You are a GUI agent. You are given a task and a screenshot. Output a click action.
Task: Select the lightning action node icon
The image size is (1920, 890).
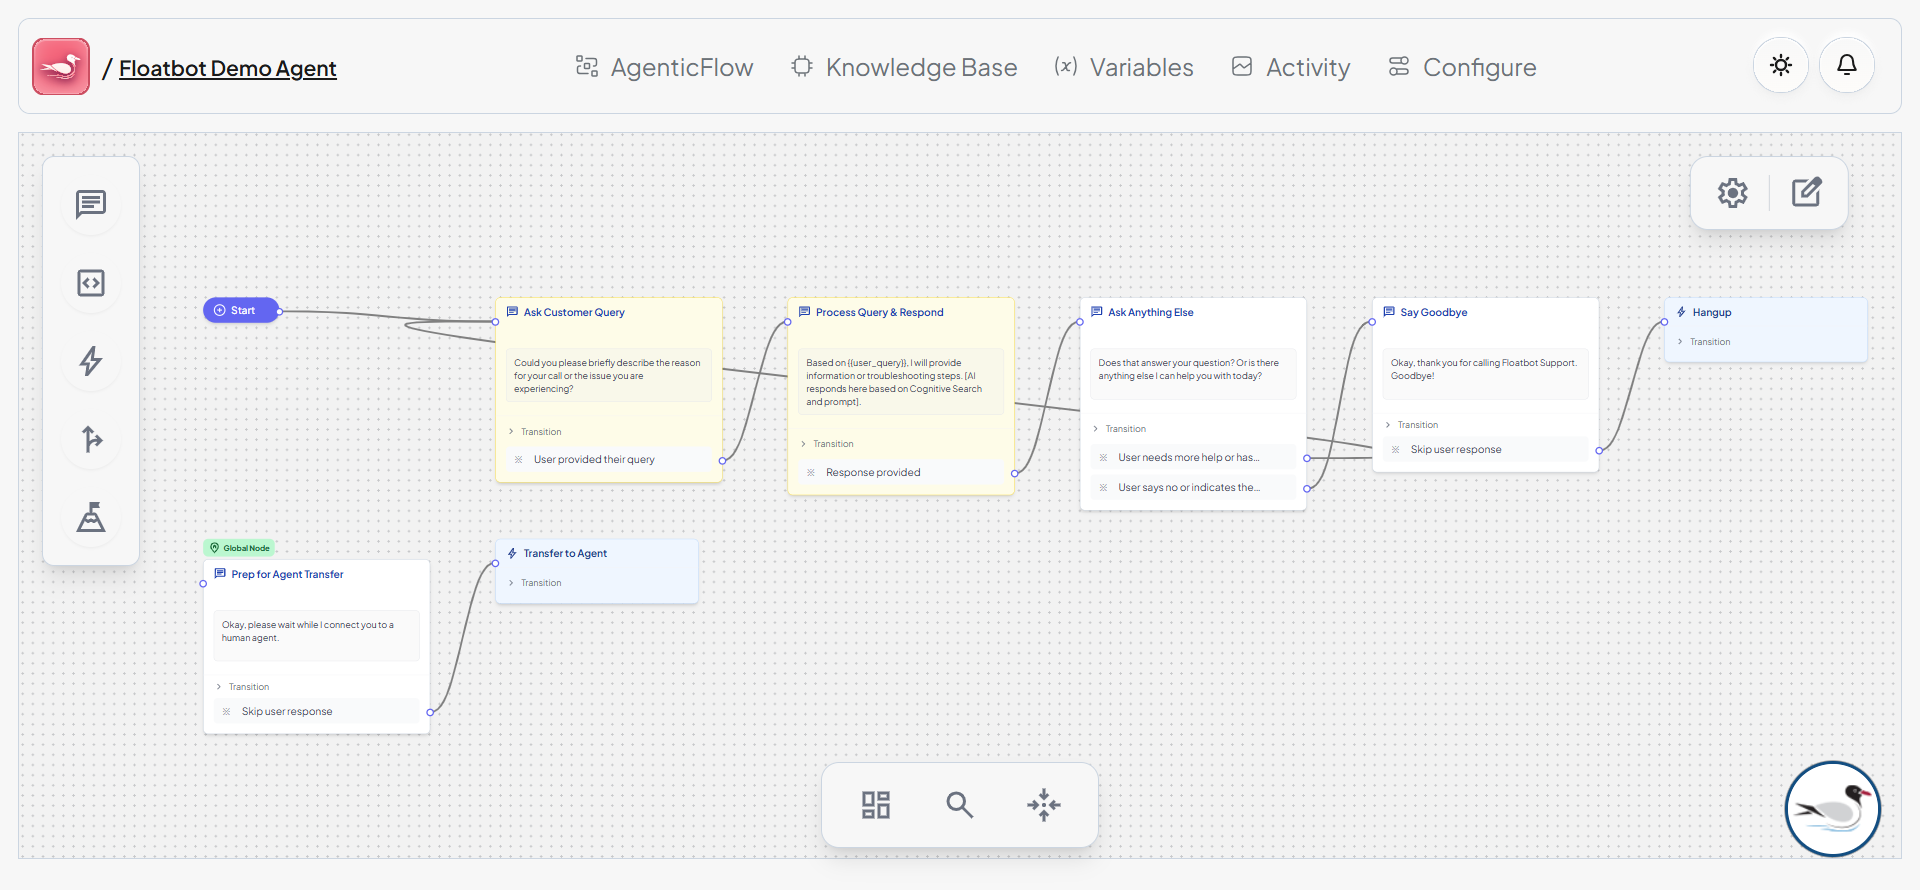(x=91, y=361)
